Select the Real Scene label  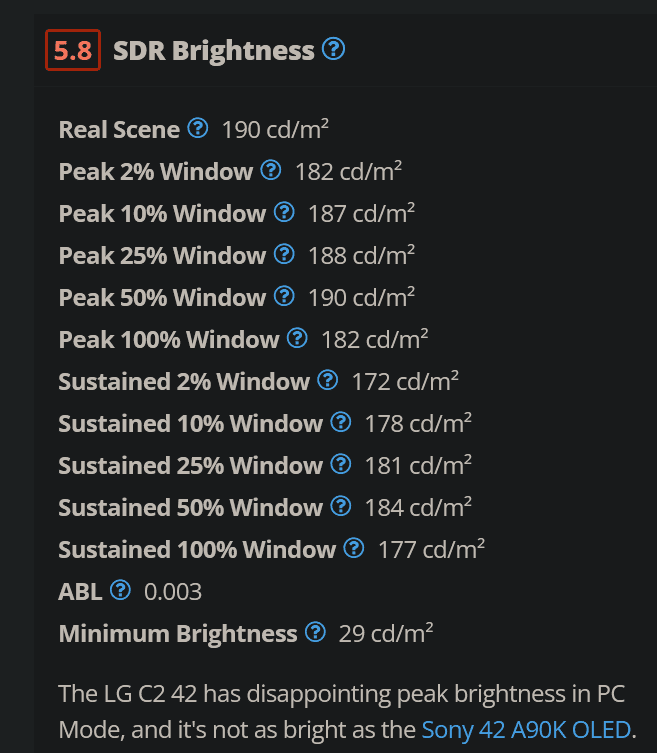point(119,130)
